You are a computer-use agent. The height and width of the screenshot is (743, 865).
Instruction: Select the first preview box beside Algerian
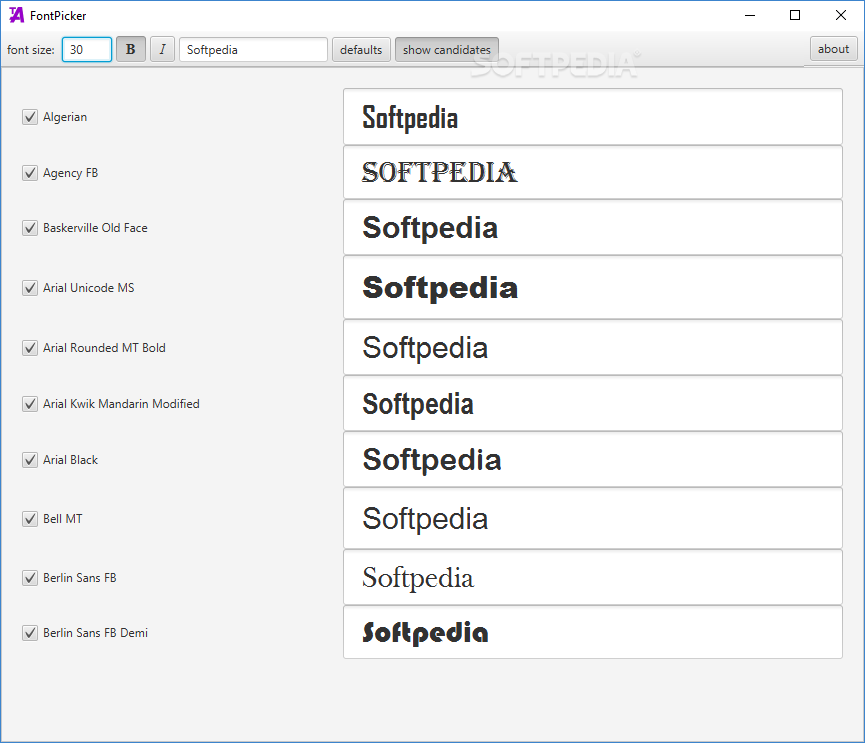pos(593,117)
